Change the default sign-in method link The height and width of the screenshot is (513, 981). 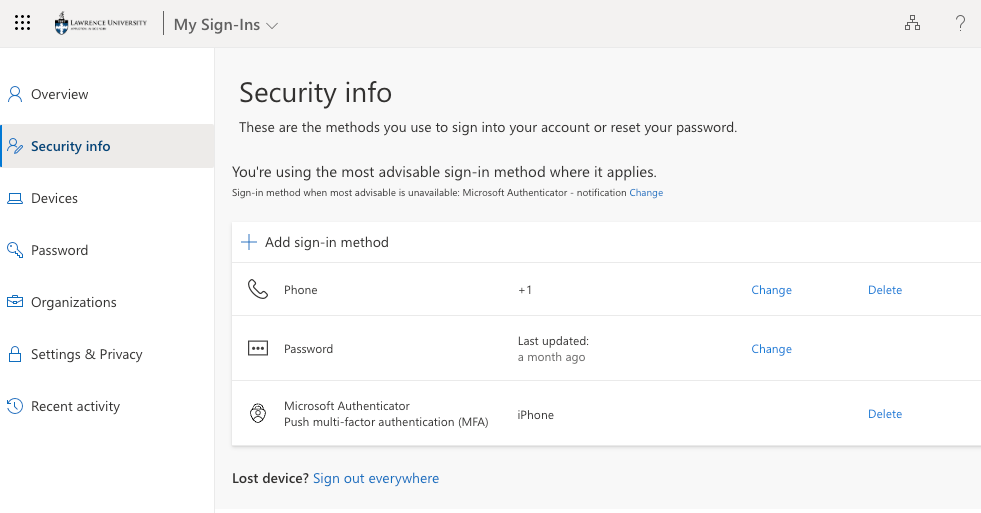pyautogui.click(x=646, y=193)
